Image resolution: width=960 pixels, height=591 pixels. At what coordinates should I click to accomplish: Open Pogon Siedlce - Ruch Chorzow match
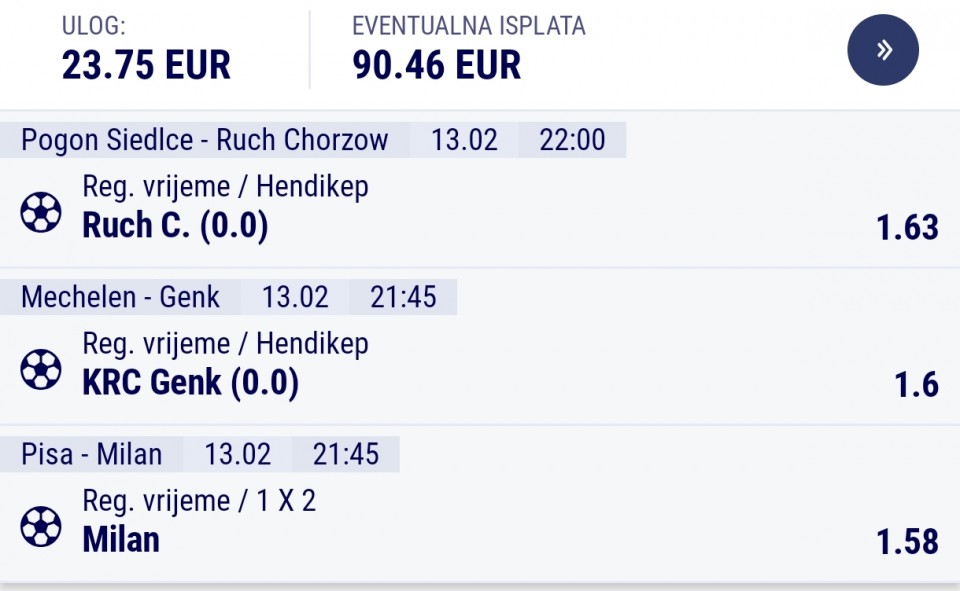click(x=204, y=140)
